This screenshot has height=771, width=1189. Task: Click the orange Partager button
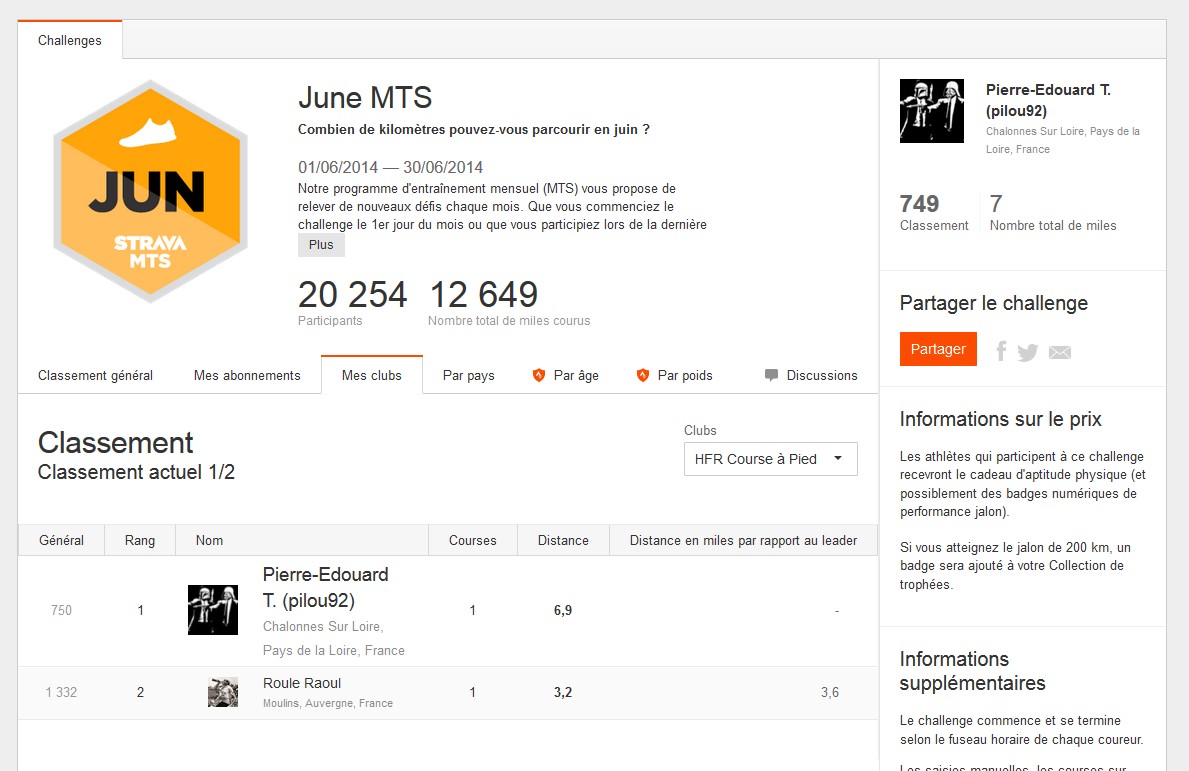(938, 349)
